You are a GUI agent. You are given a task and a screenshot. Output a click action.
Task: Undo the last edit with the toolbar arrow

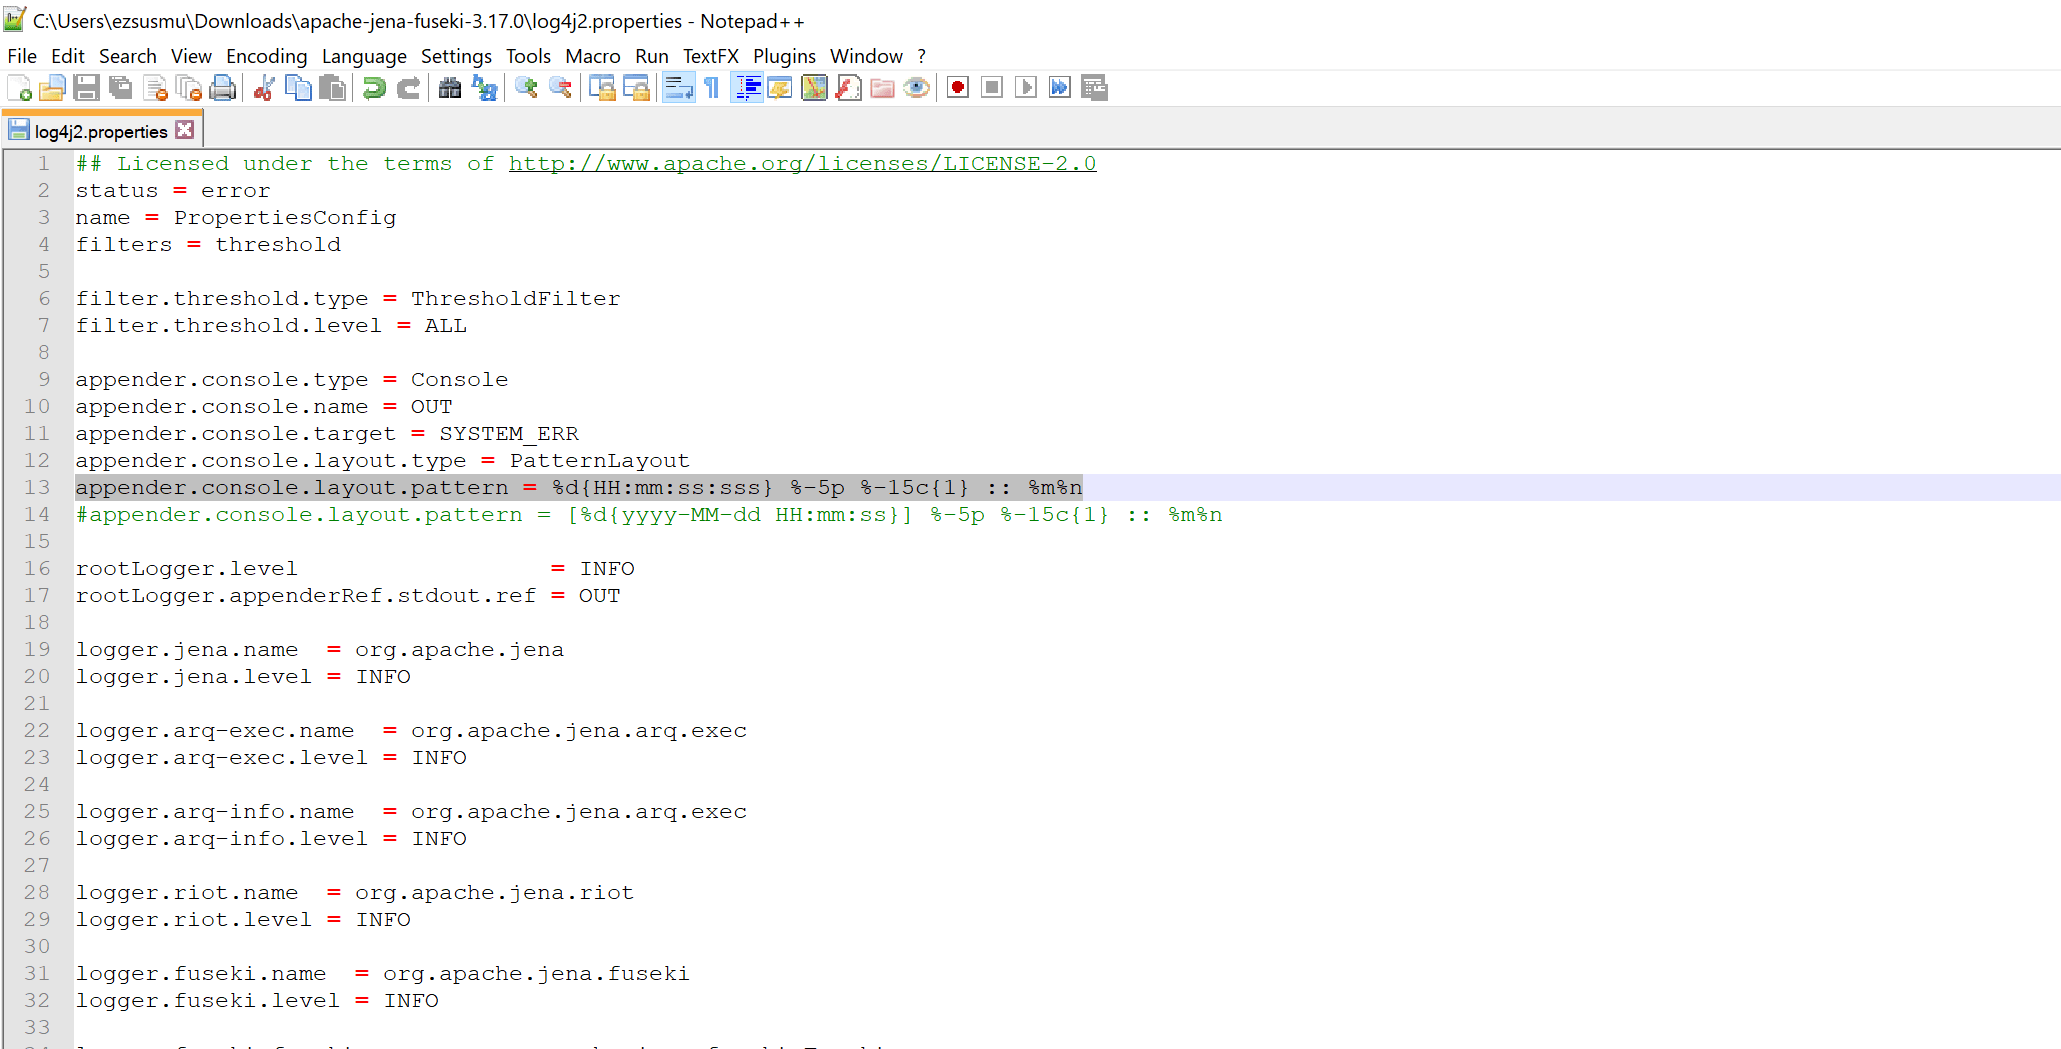coord(374,88)
